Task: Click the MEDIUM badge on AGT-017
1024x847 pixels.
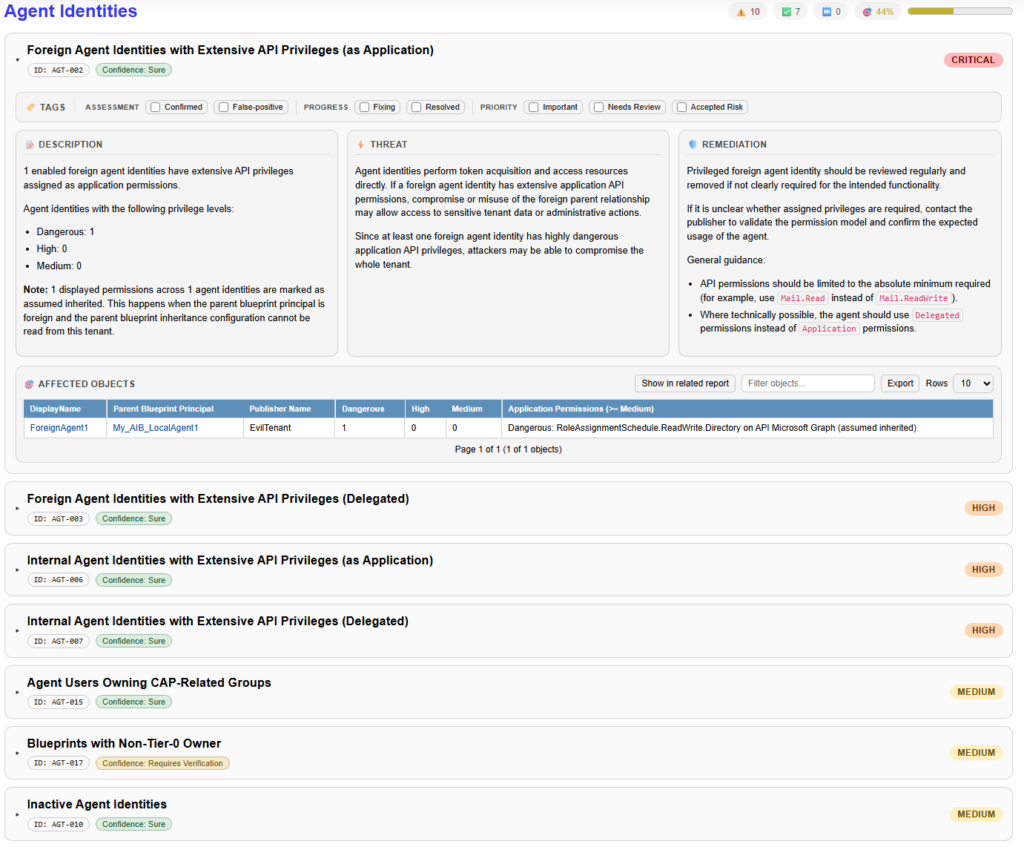Action: (x=976, y=752)
